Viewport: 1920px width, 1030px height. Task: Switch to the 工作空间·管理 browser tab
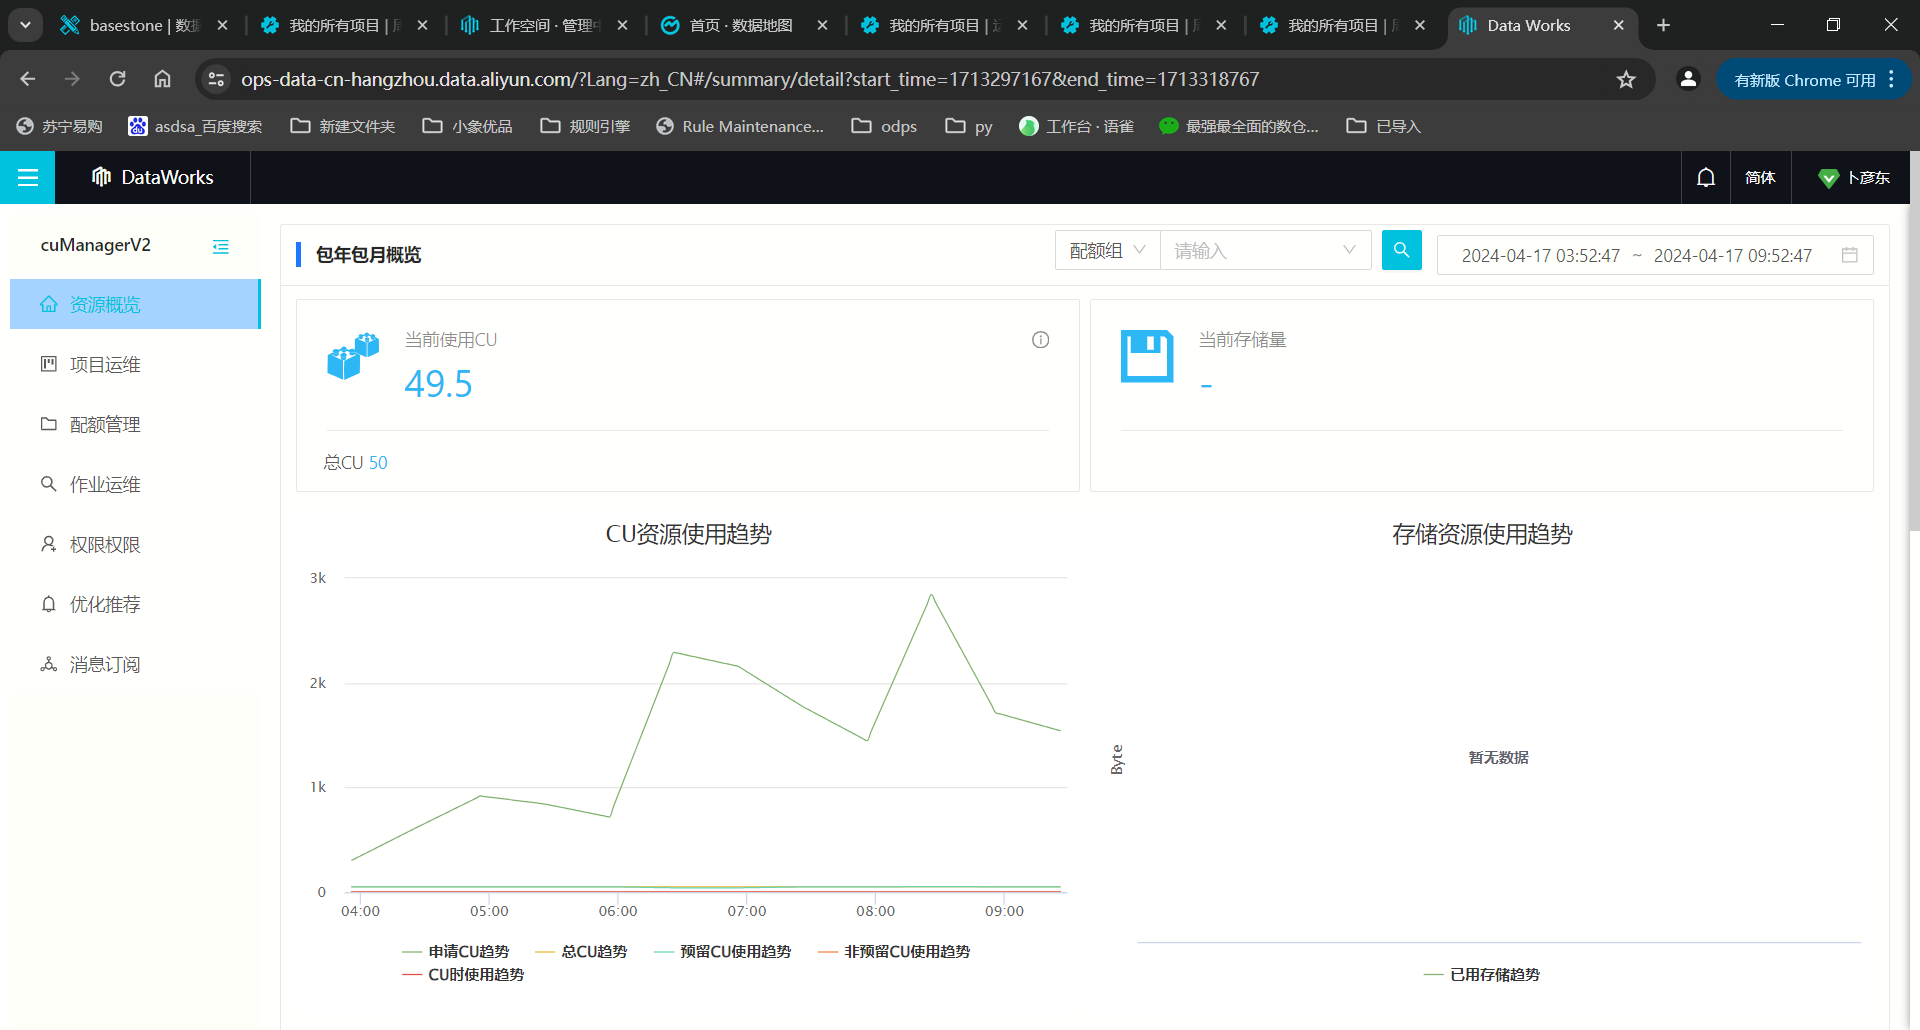pyautogui.click(x=544, y=25)
